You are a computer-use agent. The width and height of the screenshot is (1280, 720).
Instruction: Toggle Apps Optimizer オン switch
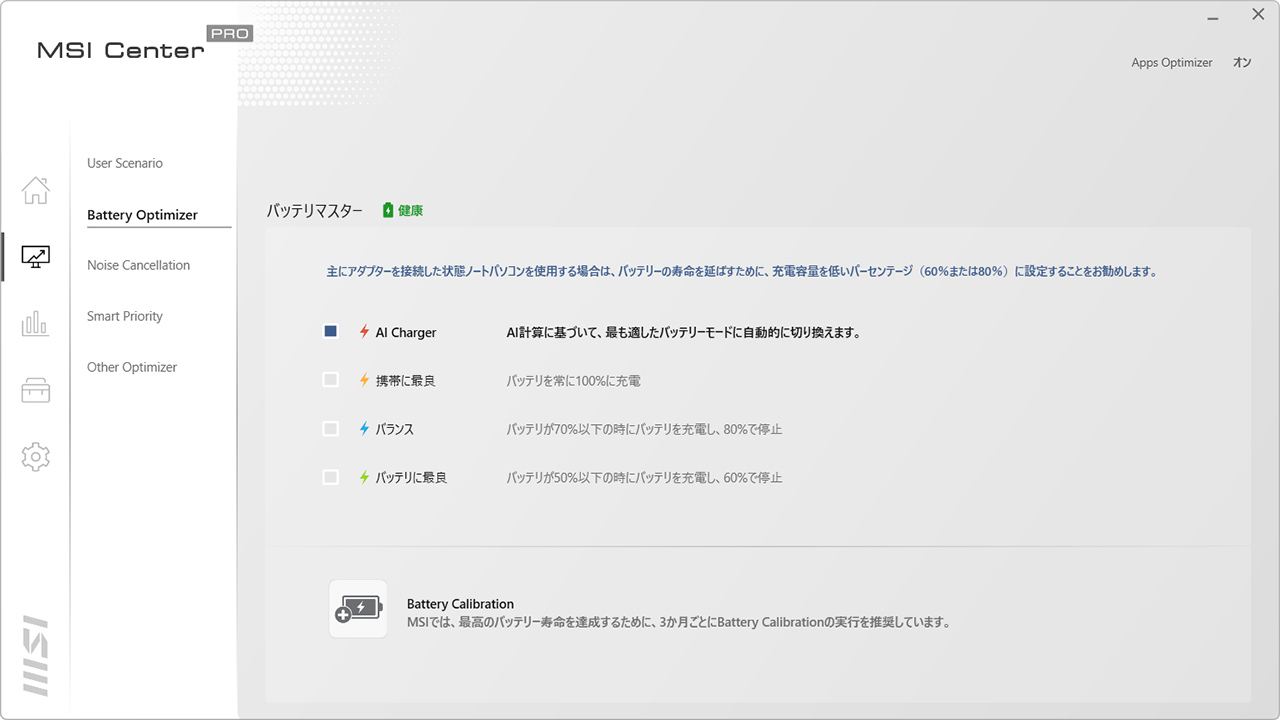[x=1242, y=63]
